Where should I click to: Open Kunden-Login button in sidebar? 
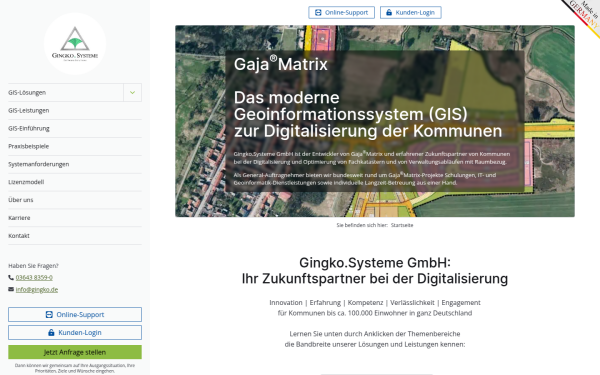tap(75, 333)
